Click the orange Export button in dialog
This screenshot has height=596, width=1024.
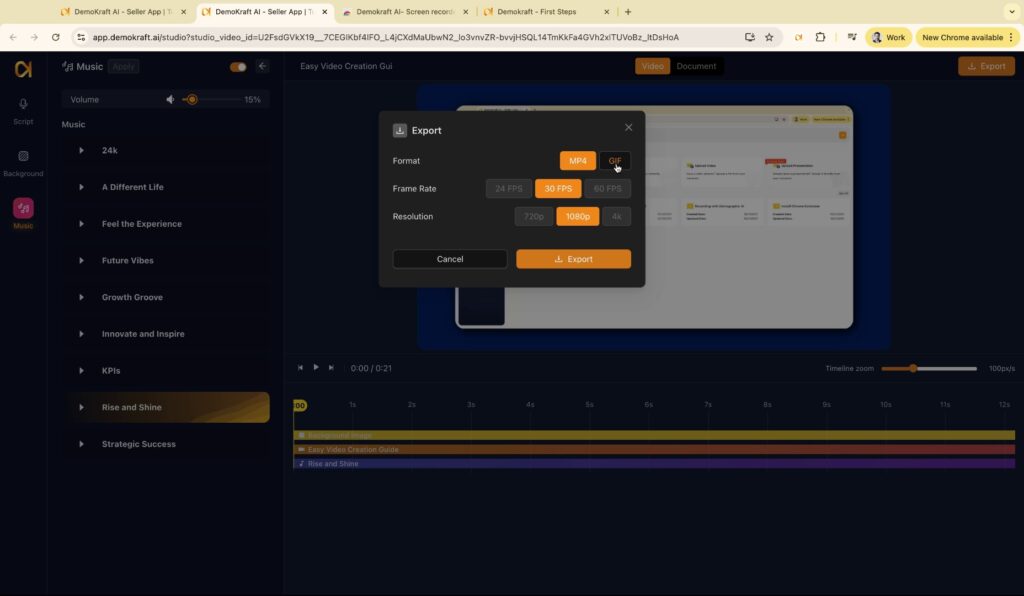(573, 259)
